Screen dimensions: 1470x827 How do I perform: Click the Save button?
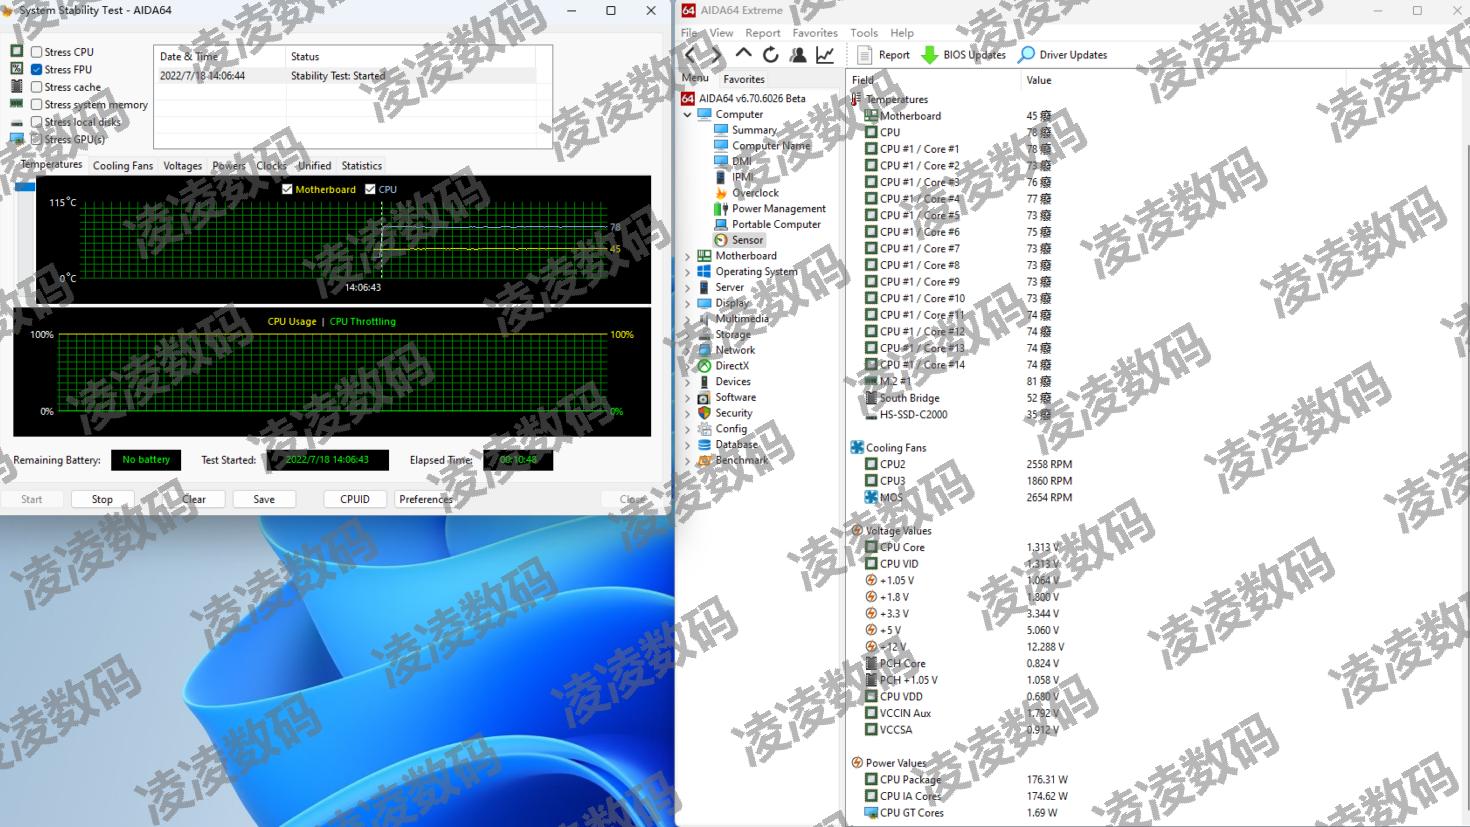264,499
